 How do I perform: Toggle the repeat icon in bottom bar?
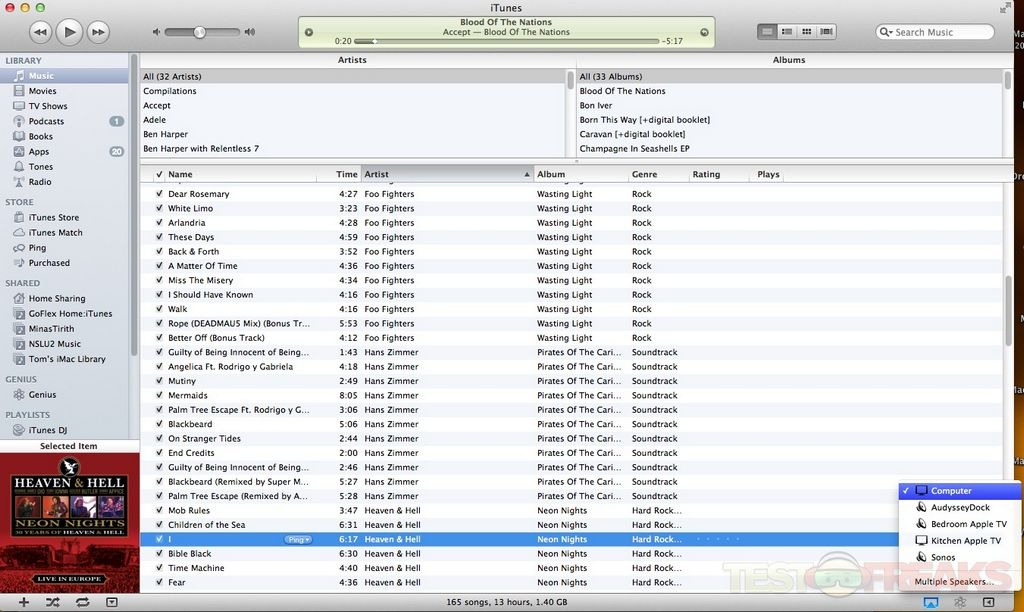coord(82,602)
